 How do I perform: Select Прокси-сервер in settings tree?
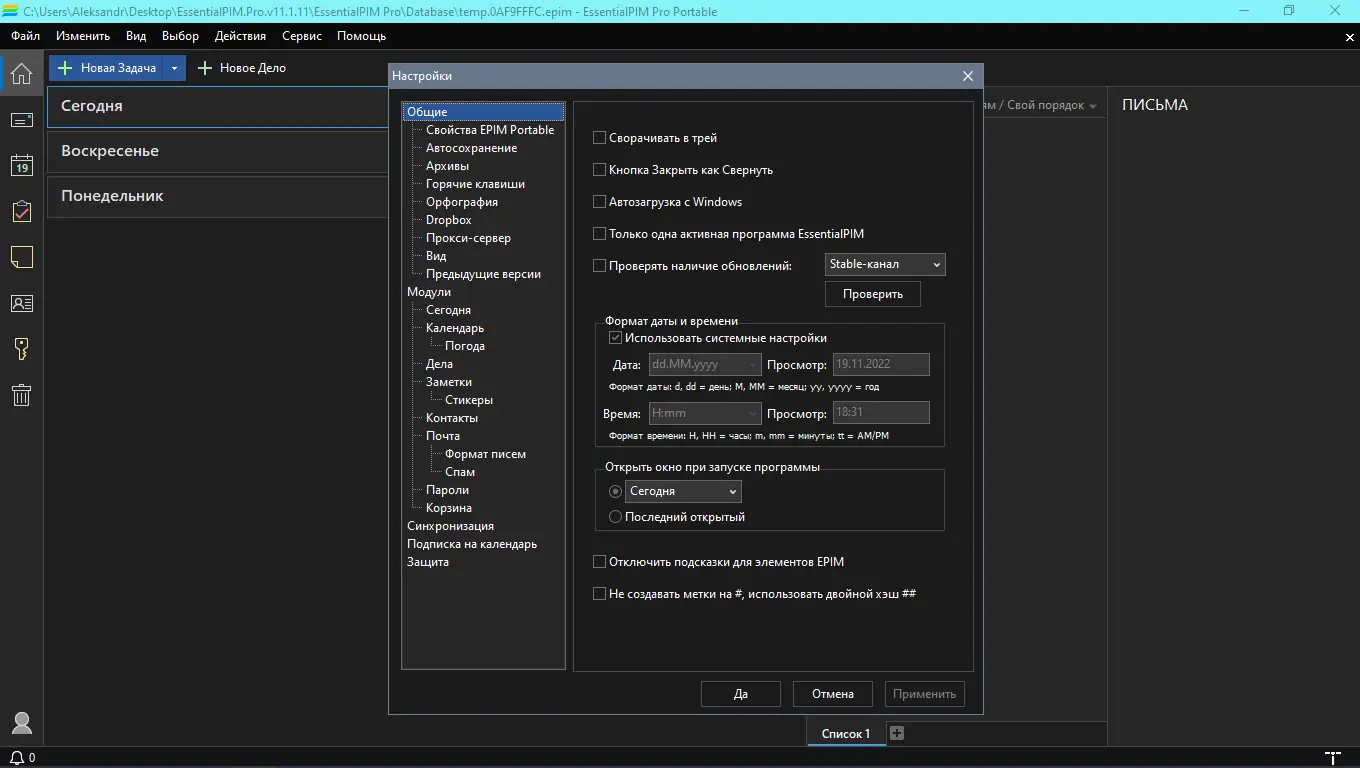click(468, 238)
